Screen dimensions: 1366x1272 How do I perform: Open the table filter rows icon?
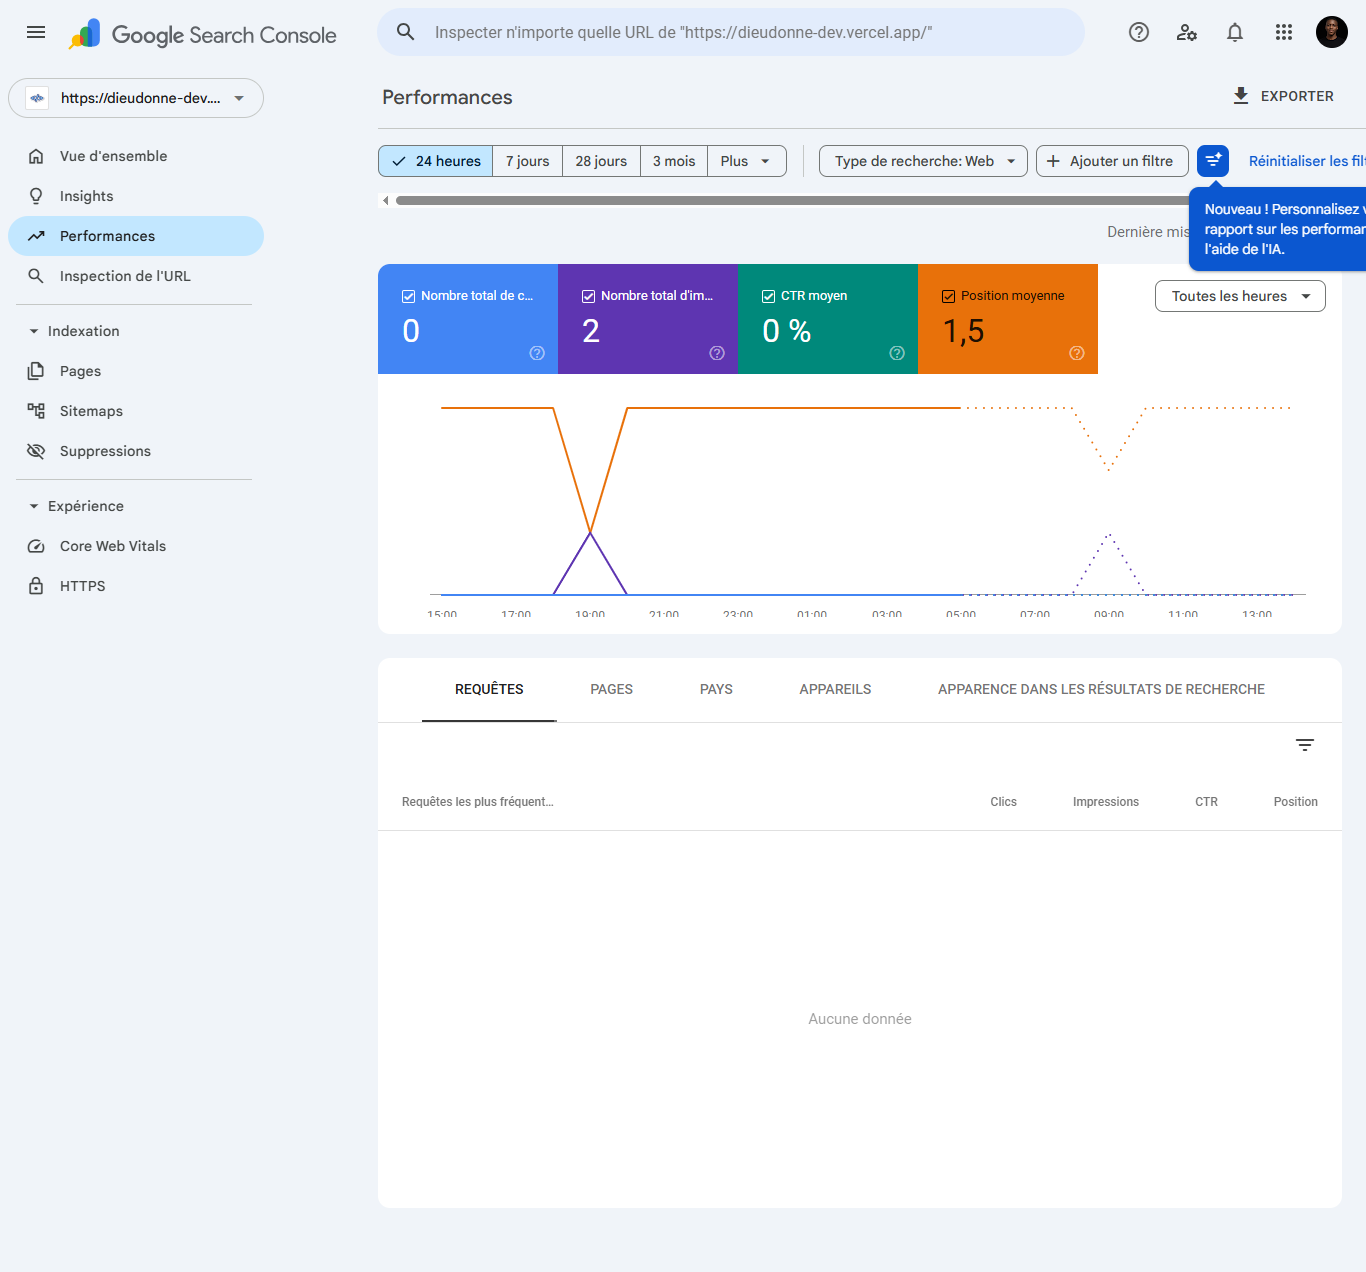click(x=1305, y=745)
